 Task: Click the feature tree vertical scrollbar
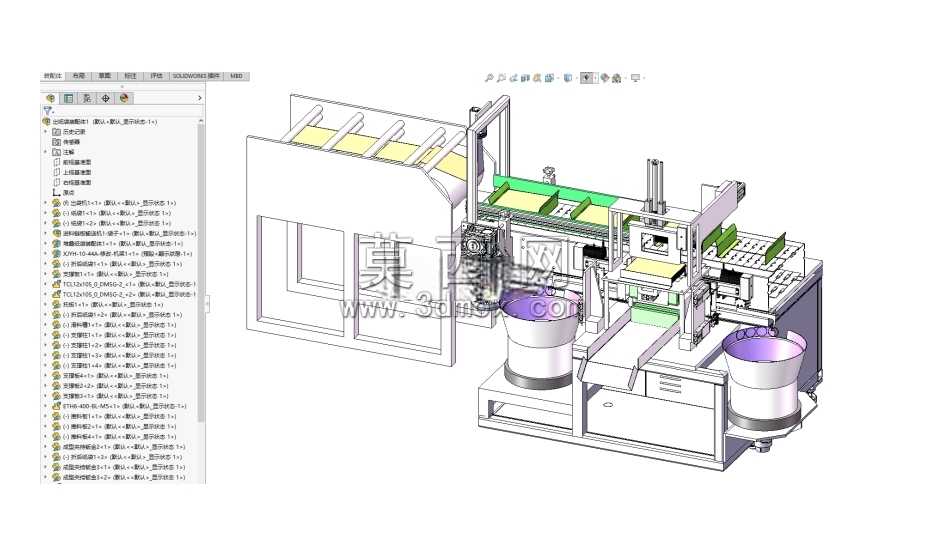201,273
